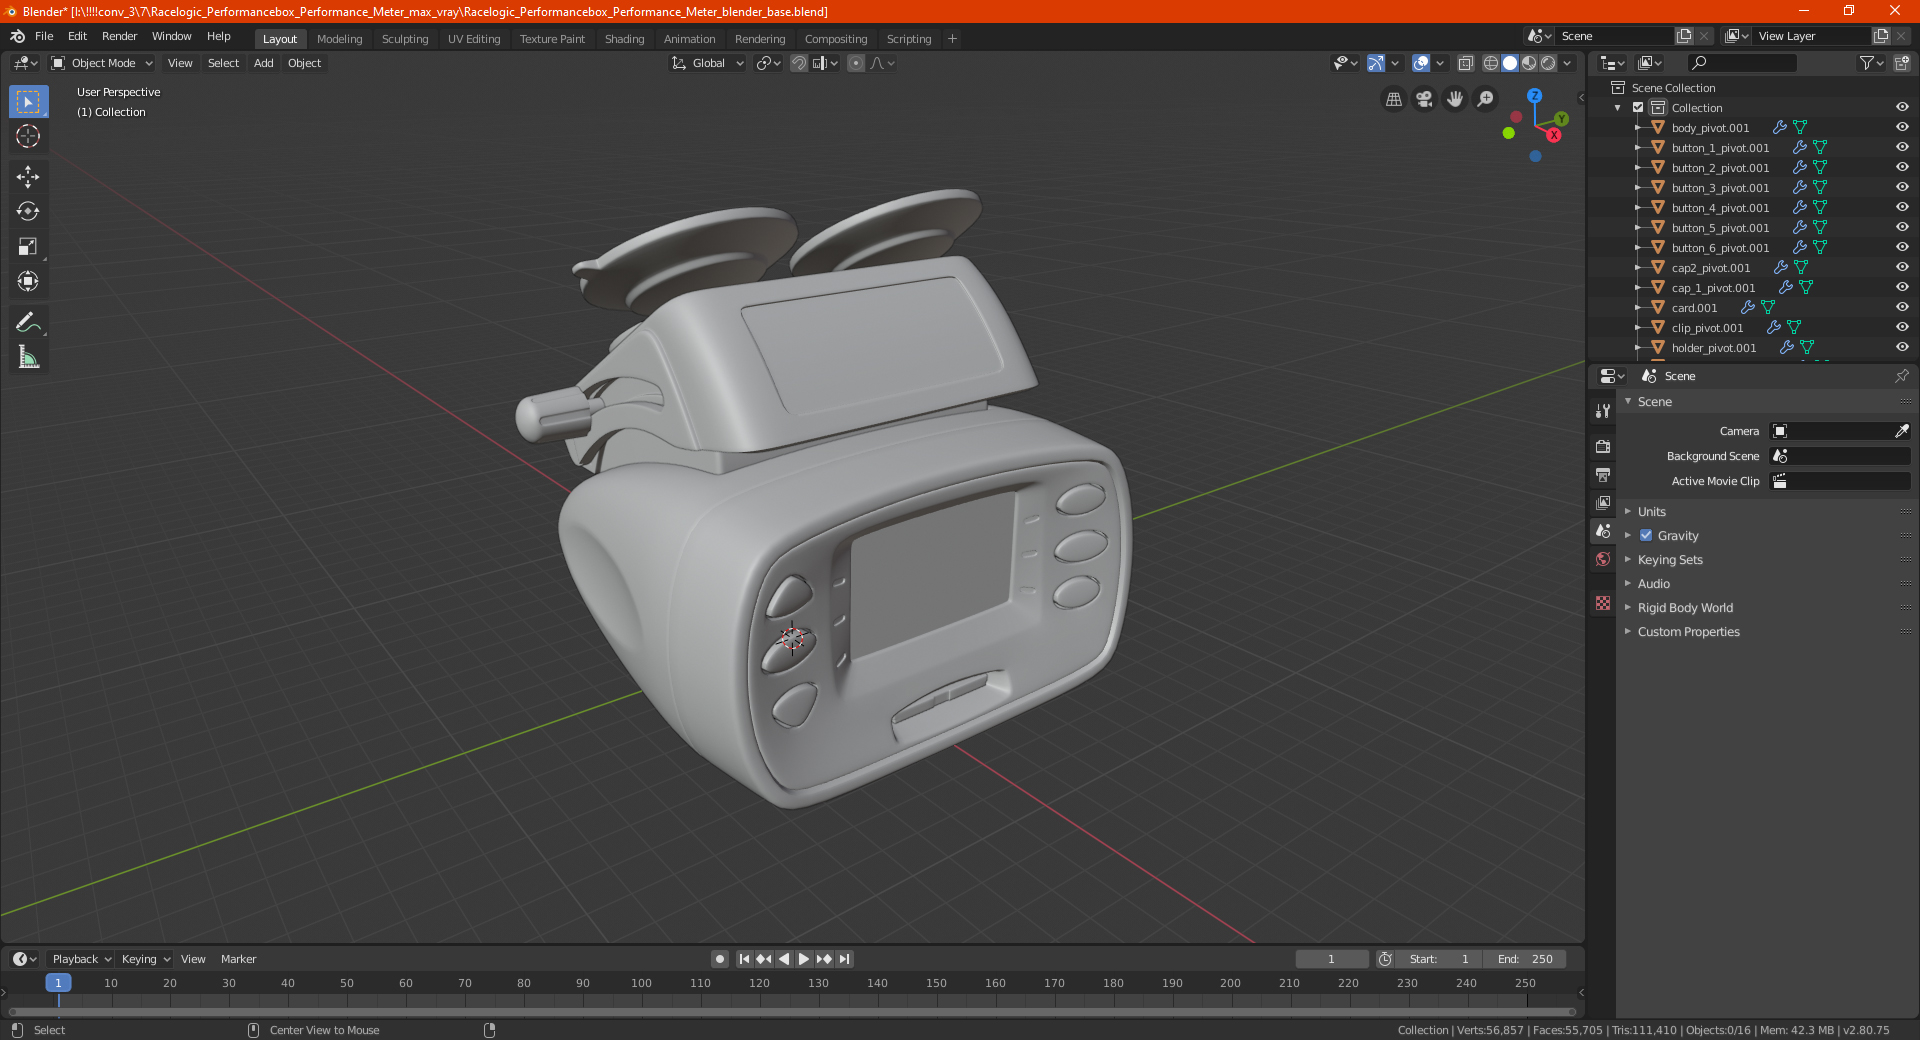Screen dimensions: 1920x1040
Task: Click the outliner search field
Action: (1741, 63)
